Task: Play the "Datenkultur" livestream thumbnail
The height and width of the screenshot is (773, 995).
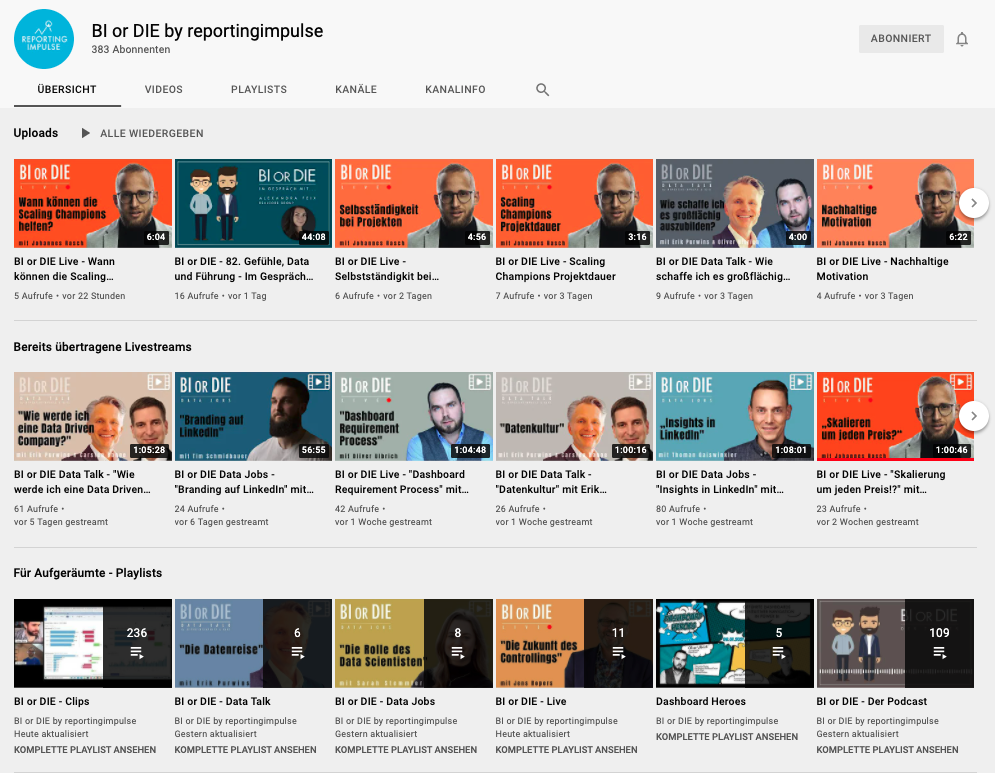Action: tap(574, 416)
